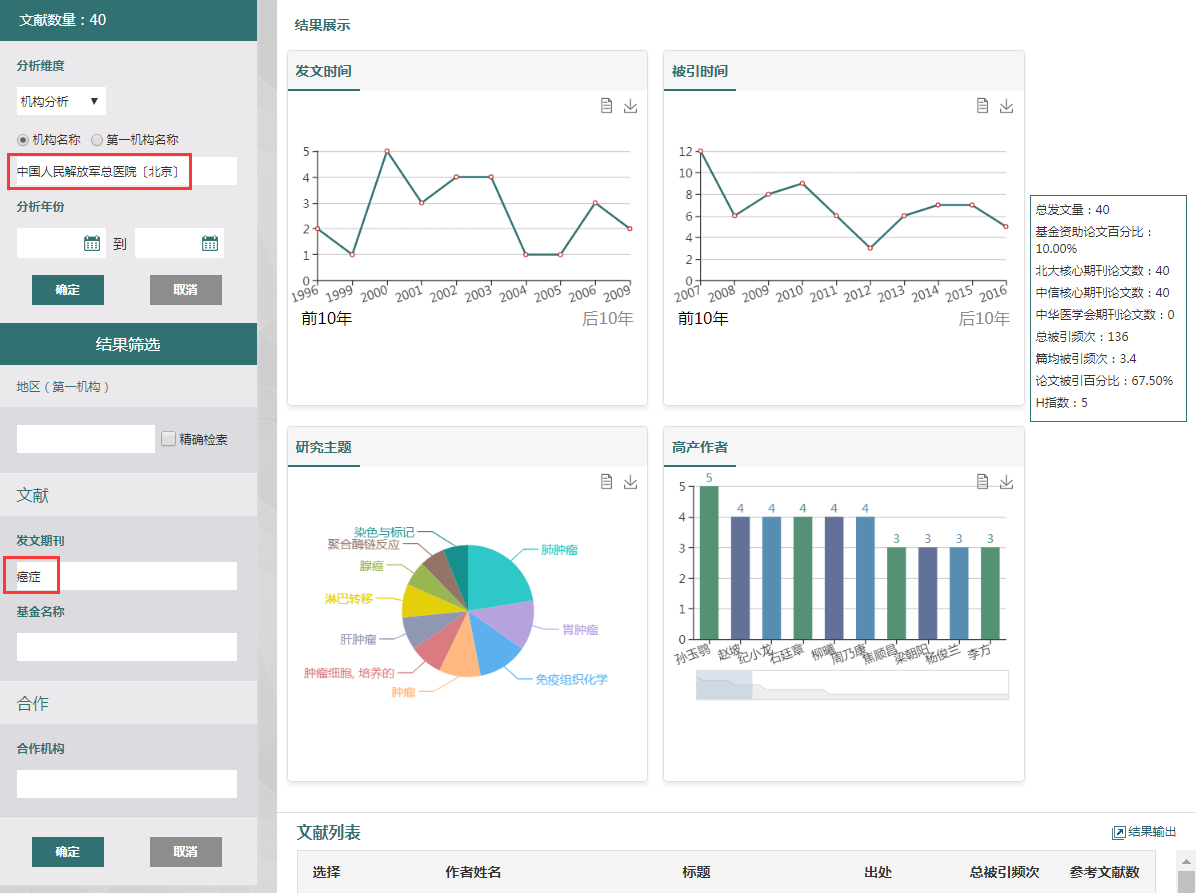
Task: Click the bottom 取消 button
Action: pos(185,852)
